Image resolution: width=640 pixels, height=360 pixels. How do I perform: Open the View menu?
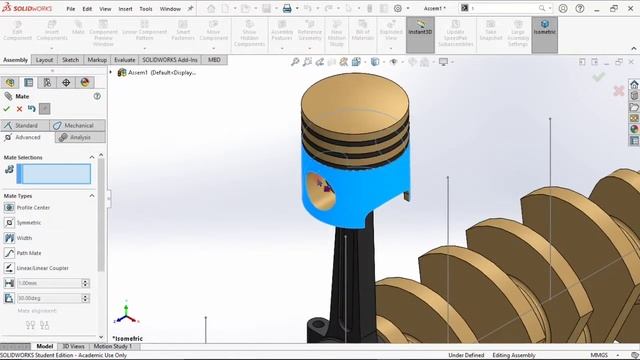pyautogui.click(x=105, y=9)
